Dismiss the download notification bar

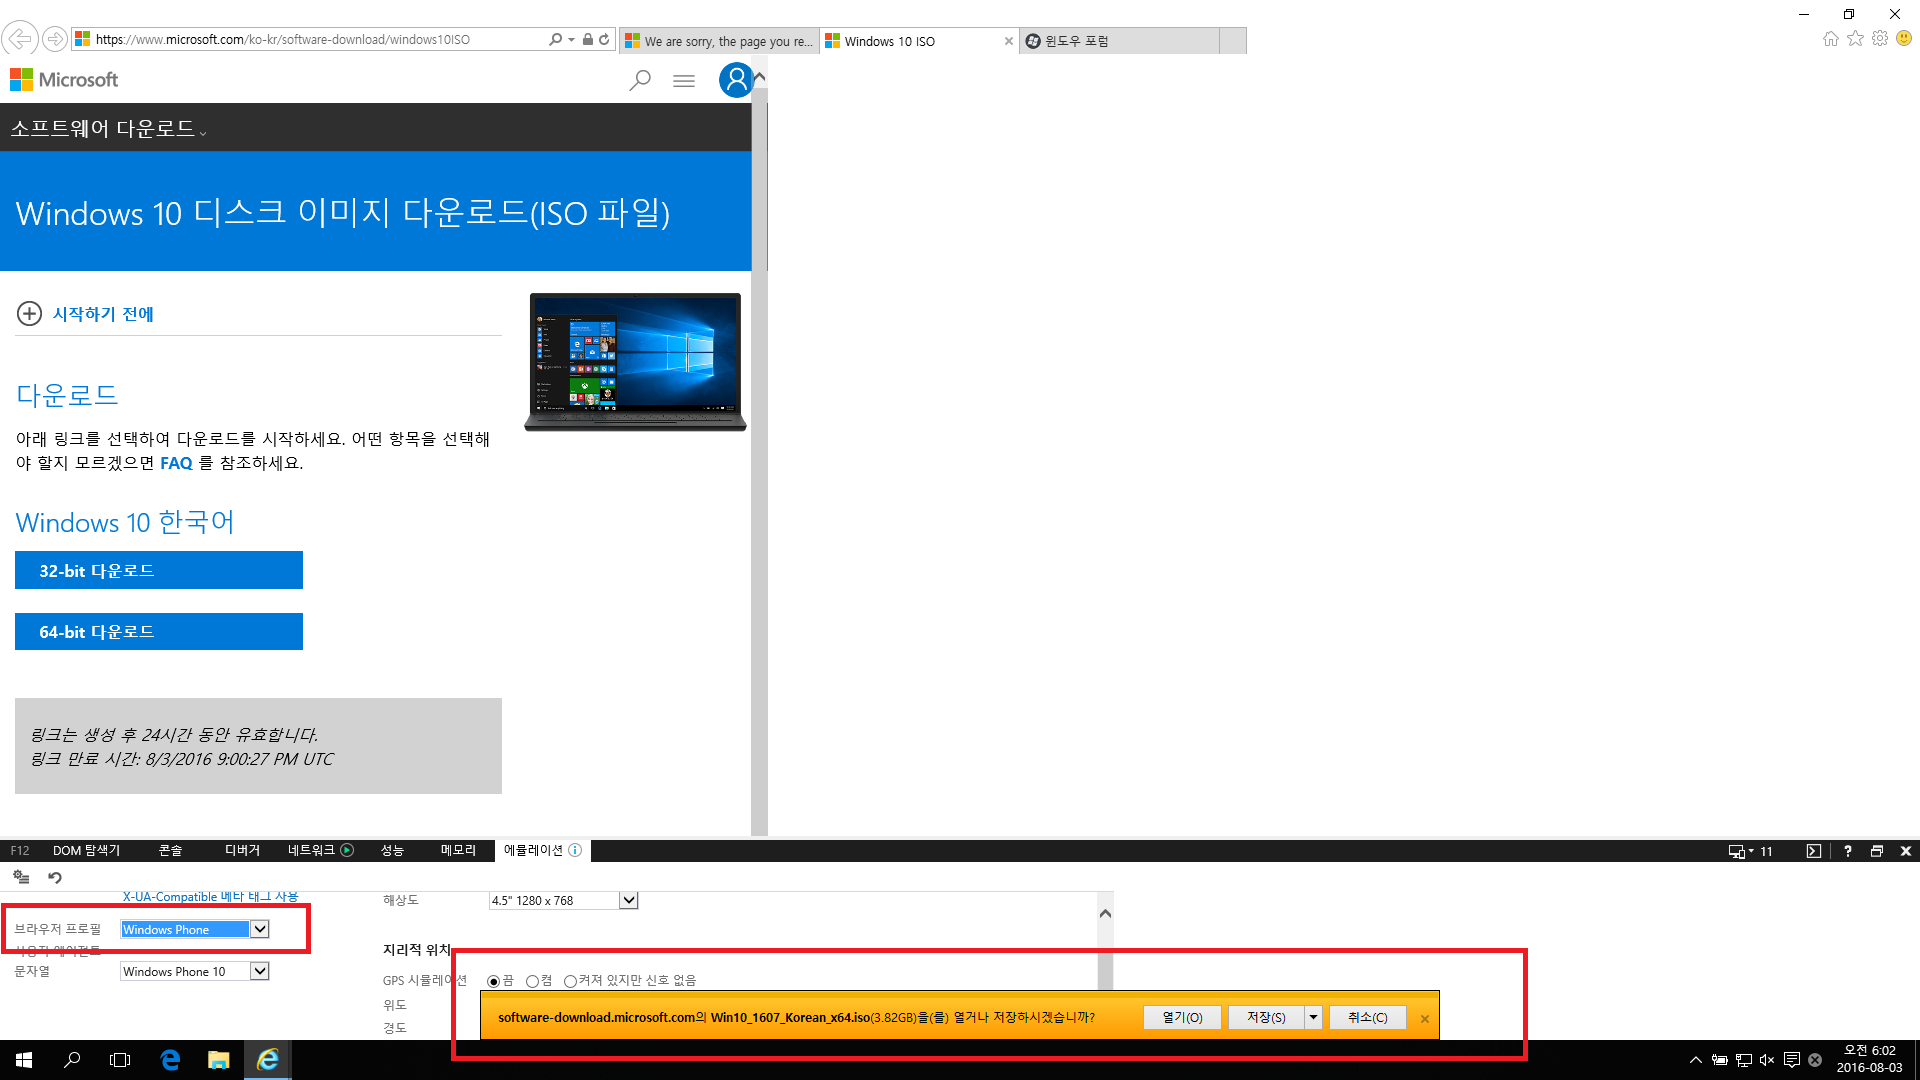point(1424,1018)
